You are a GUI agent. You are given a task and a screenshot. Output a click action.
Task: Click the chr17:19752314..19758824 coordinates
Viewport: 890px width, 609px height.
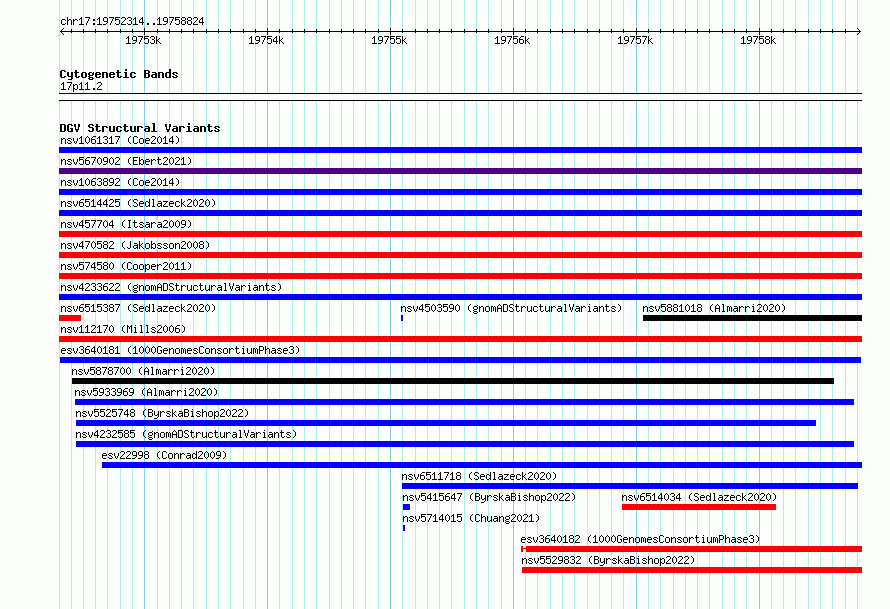(132, 21)
